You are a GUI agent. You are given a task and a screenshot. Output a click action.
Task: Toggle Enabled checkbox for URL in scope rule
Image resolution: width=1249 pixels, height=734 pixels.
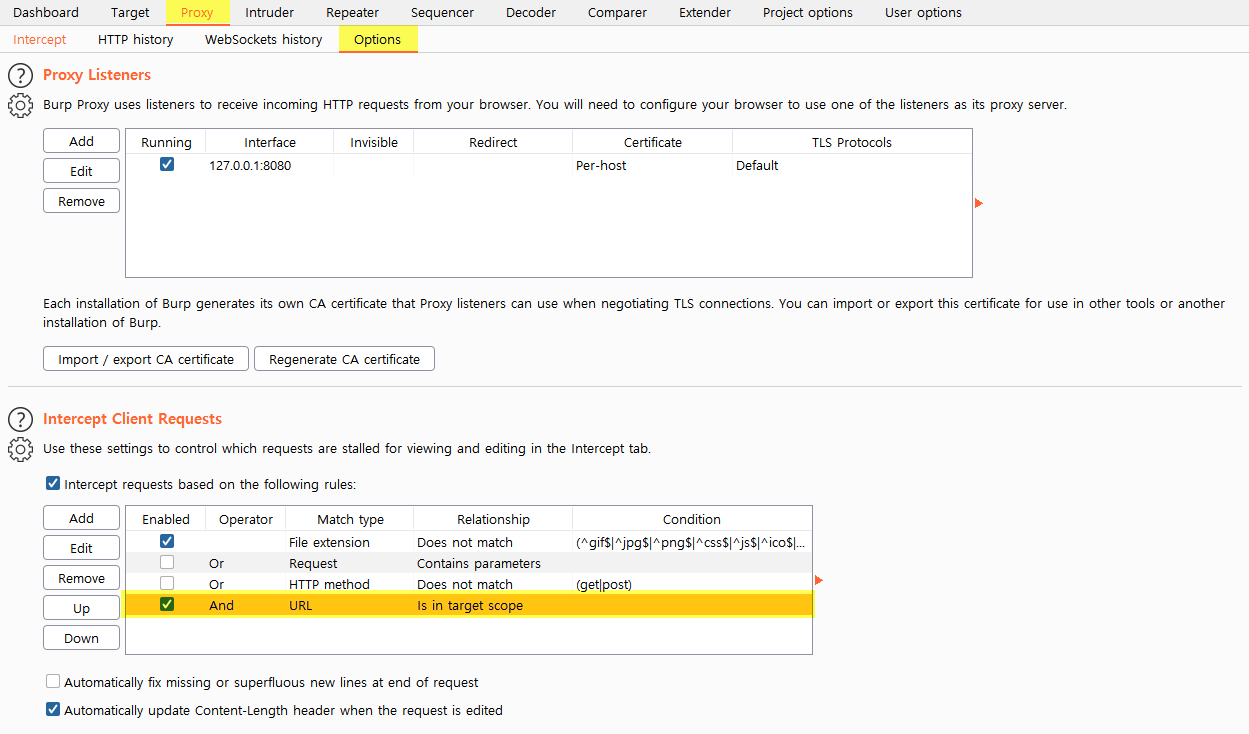pyautogui.click(x=167, y=604)
